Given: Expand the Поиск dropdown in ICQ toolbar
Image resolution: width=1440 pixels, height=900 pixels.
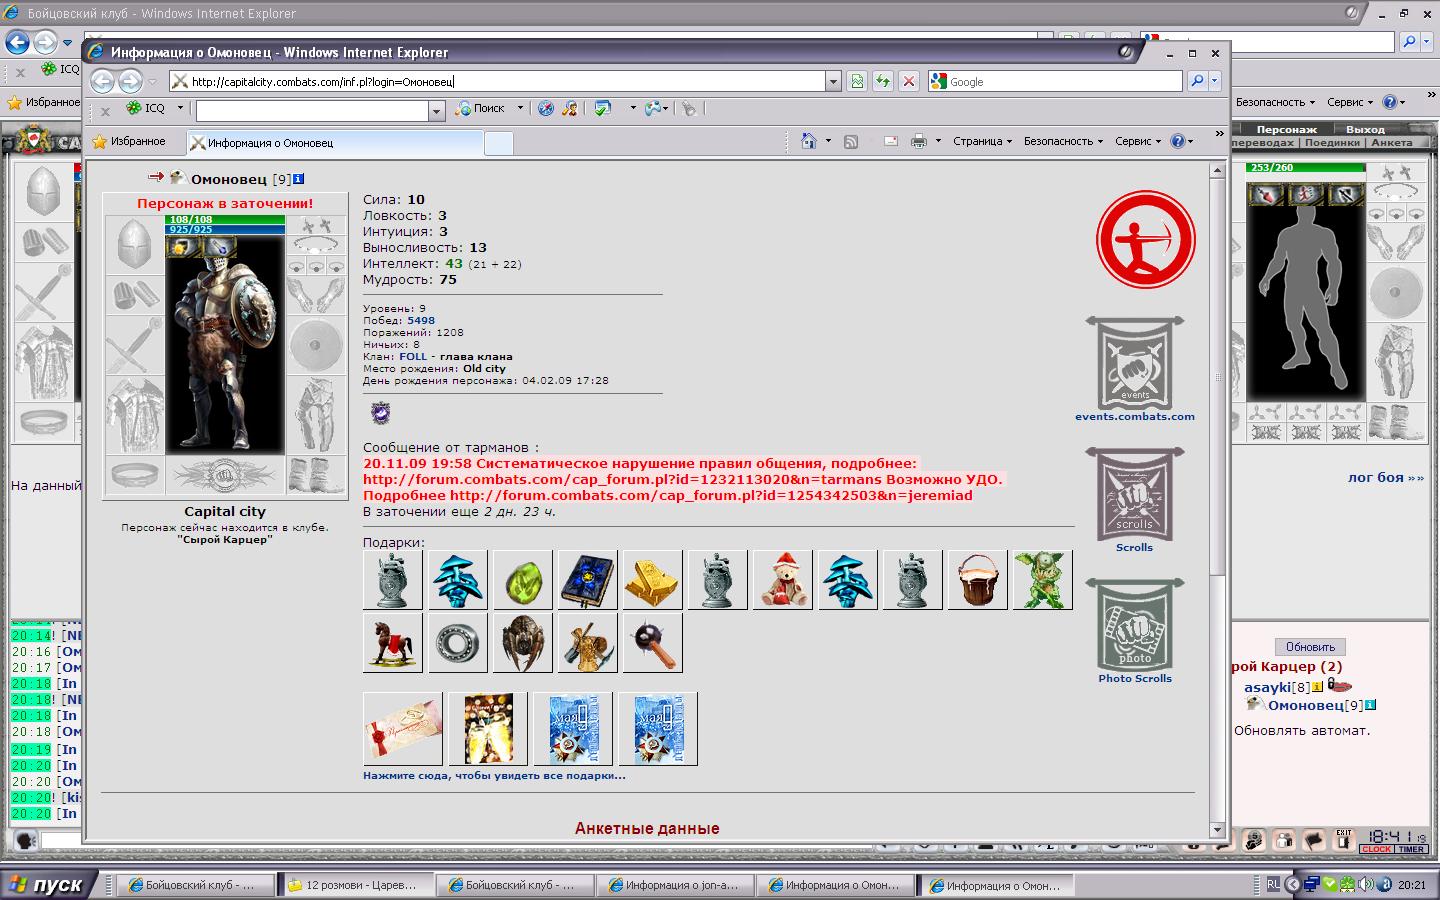Looking at the screenshot, I should 520,109.
